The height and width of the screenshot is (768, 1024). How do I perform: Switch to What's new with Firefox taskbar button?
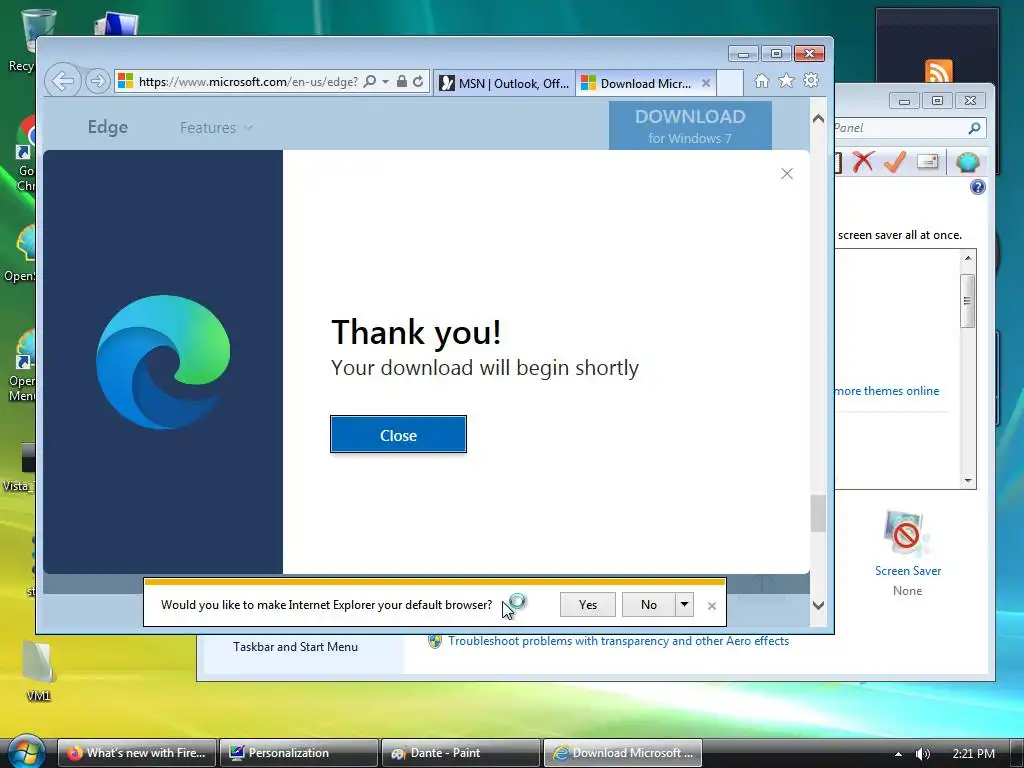[136, 753]
